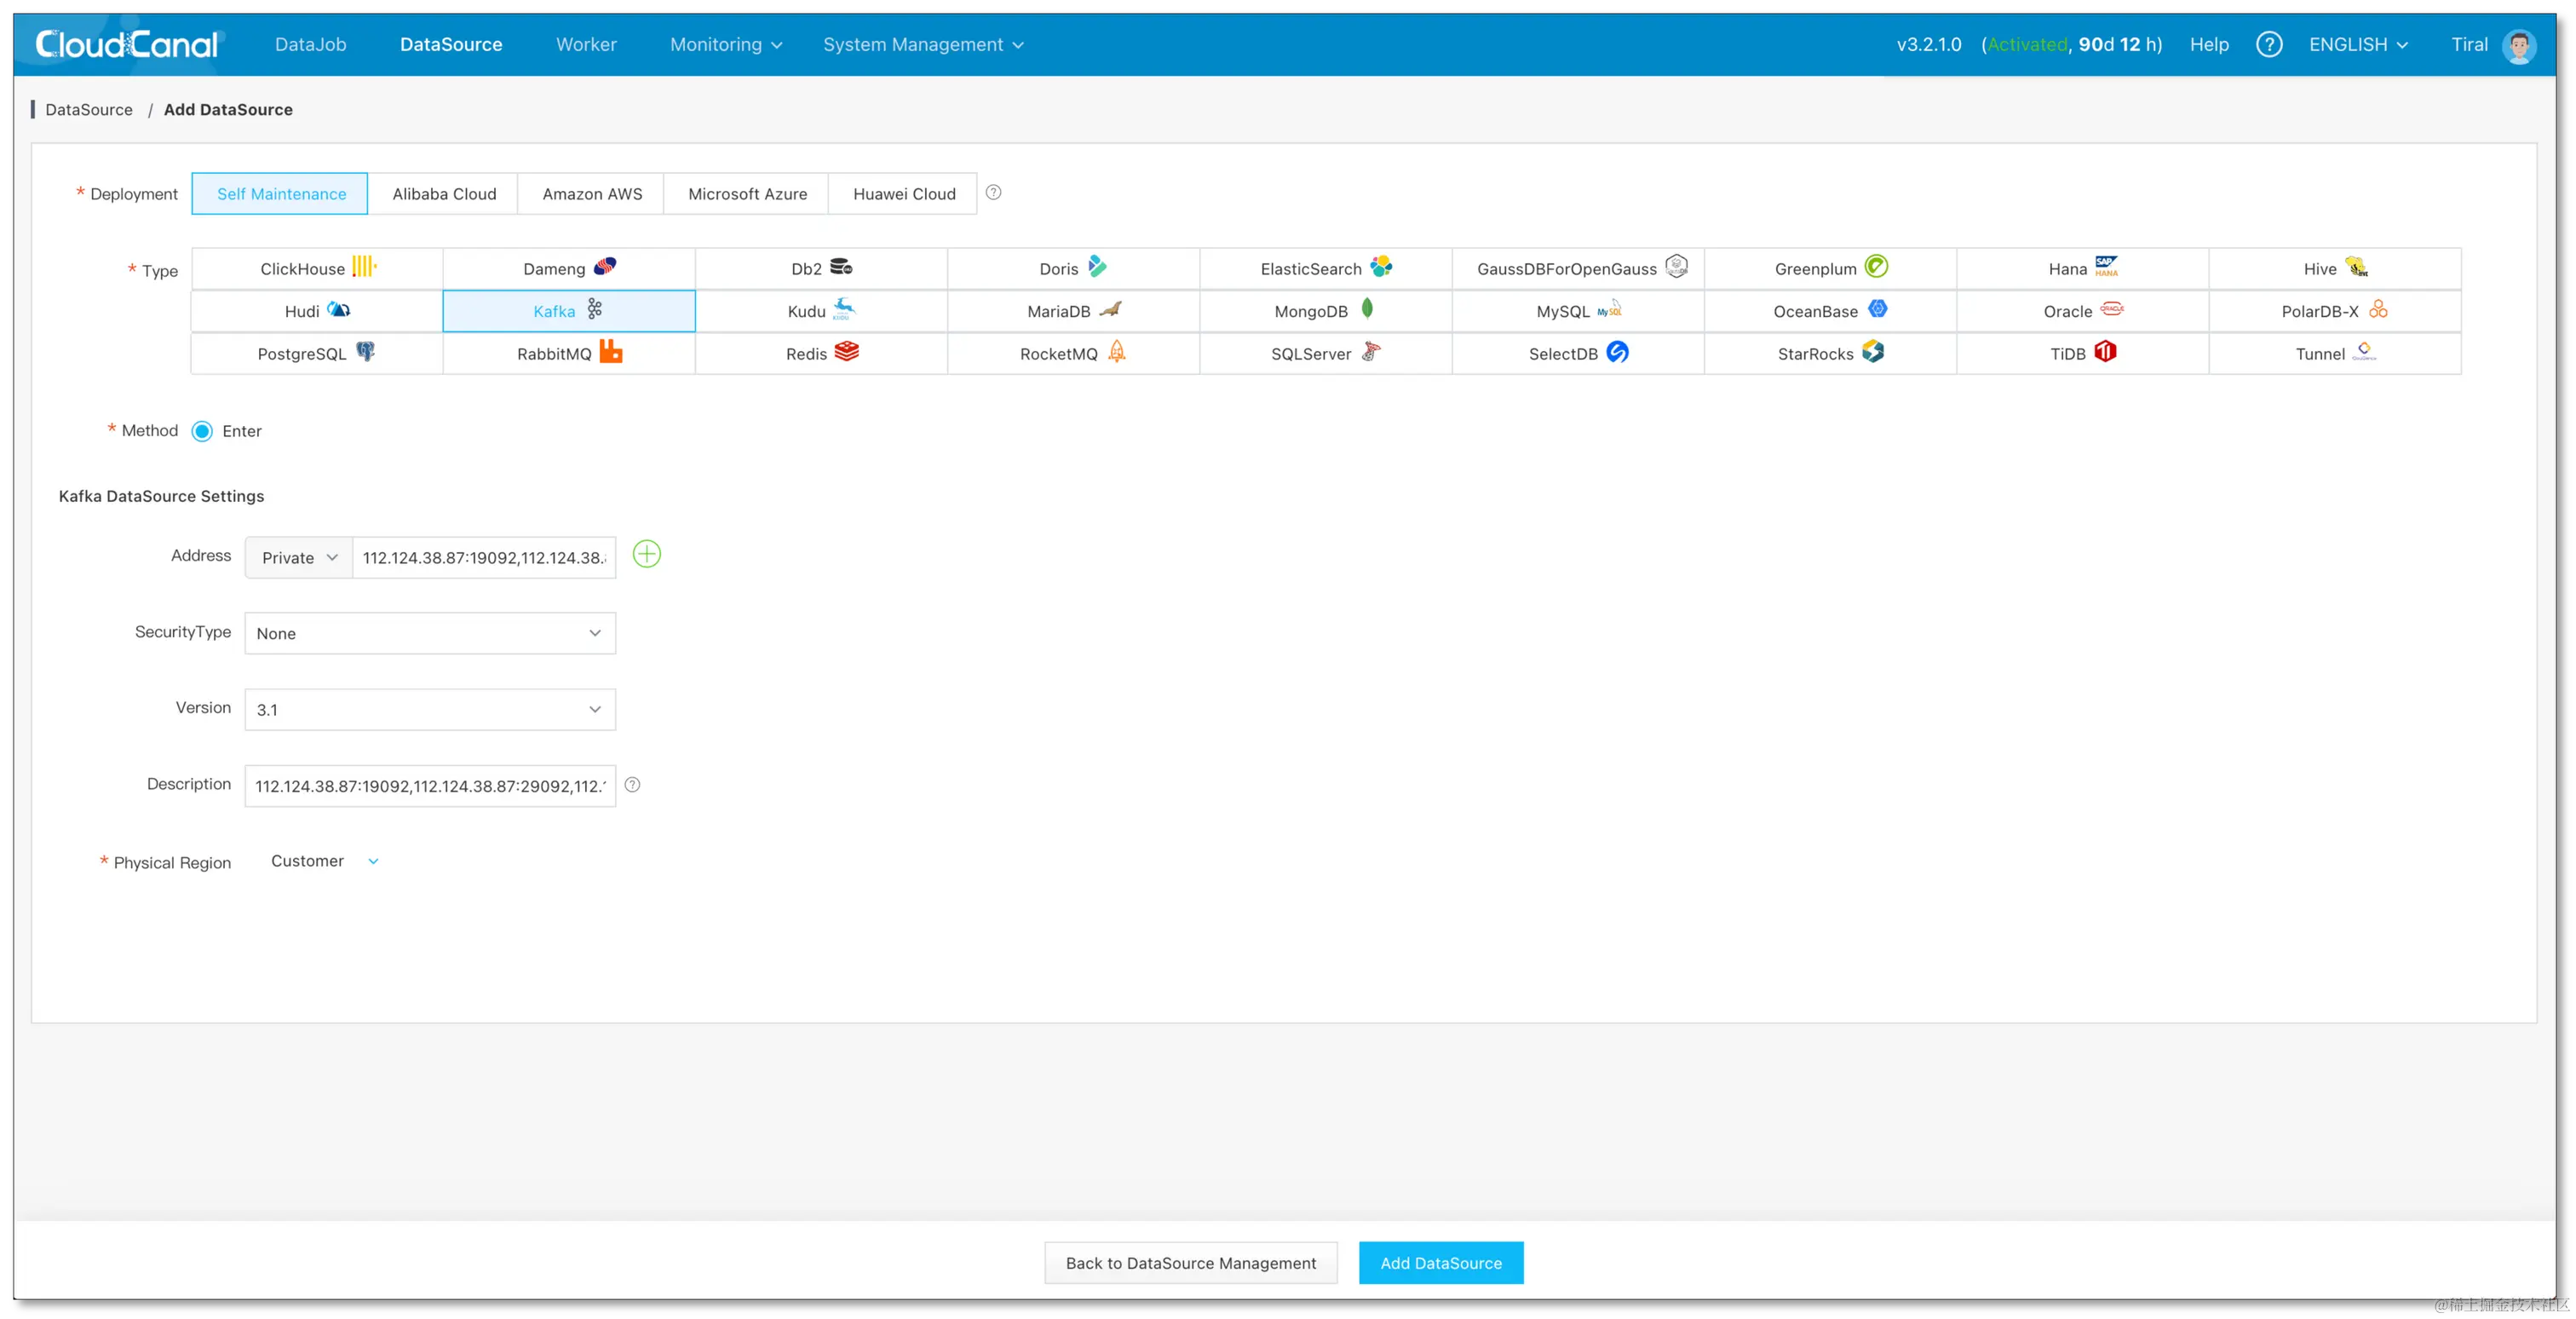This screenshot has width=2576, height=1319.
Task: Open Deployment help question mark
Action: click(993, 192)
